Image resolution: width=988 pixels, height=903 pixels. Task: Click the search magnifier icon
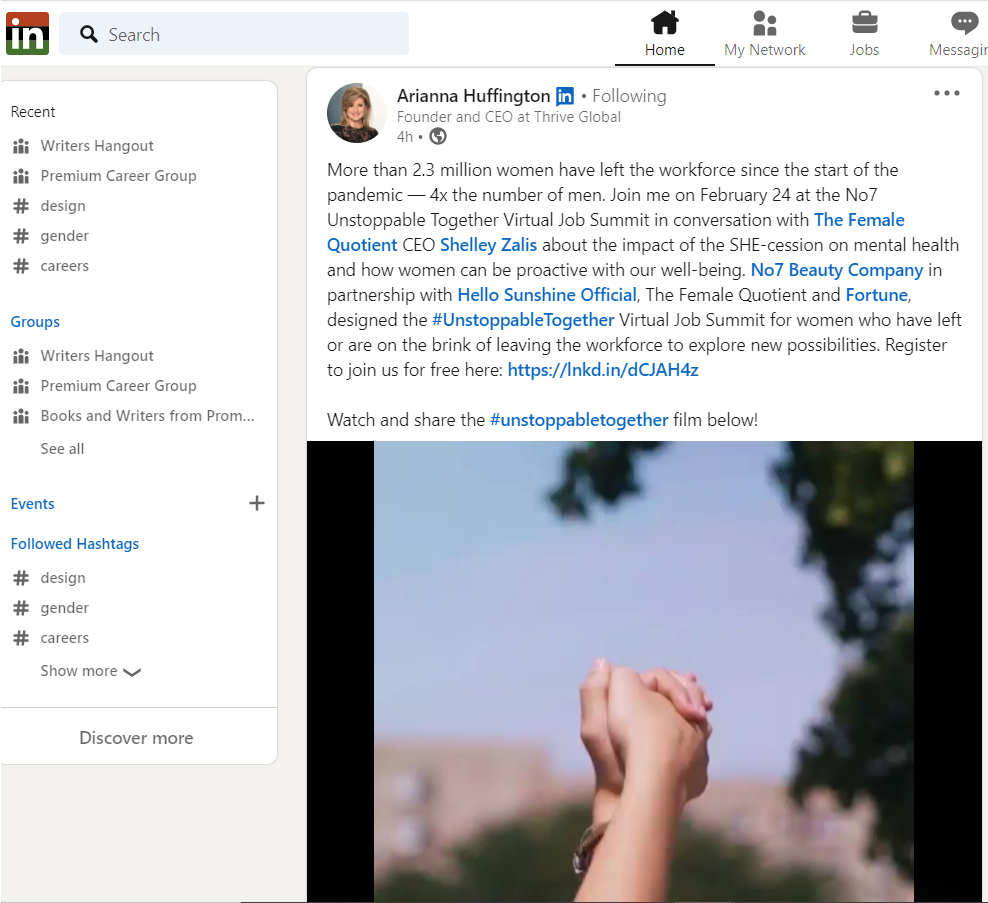click(x=89, y=34)
